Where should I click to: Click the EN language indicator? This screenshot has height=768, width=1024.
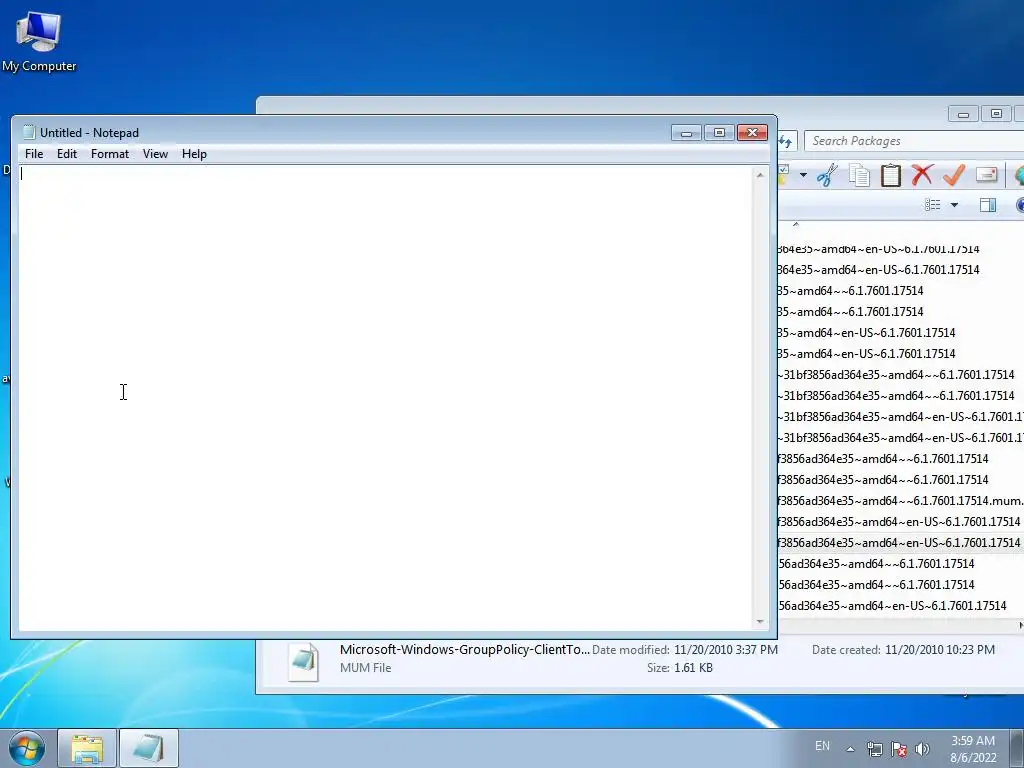[x=822, y=746]
